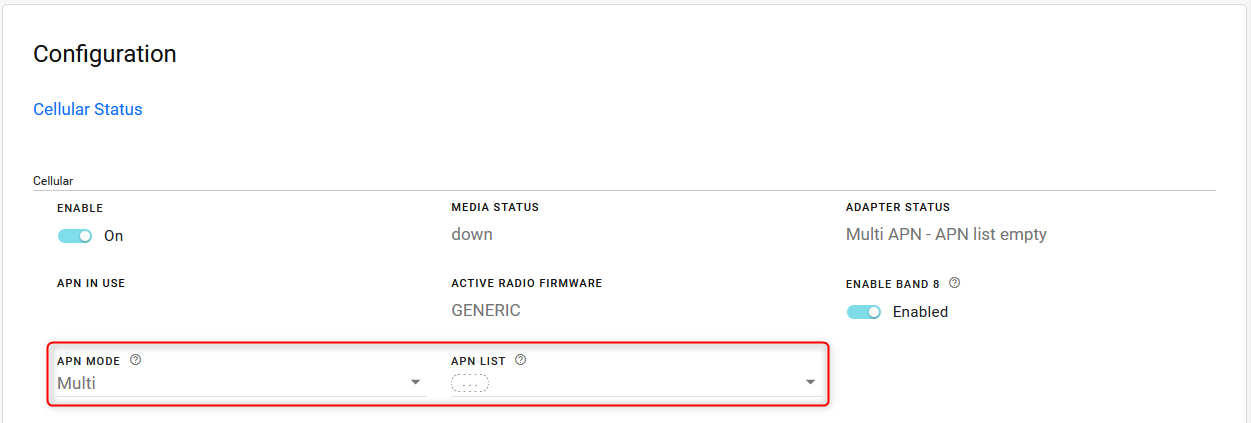Click help icon next to APN Mode
This screenshot has width=1251, height=423.
point(136,360)
